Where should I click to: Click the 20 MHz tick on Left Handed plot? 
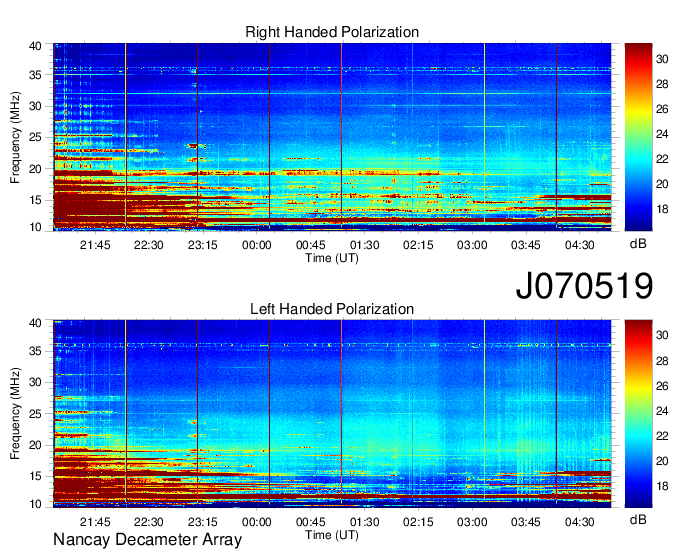pyautogui.click(x=35, y=445)
